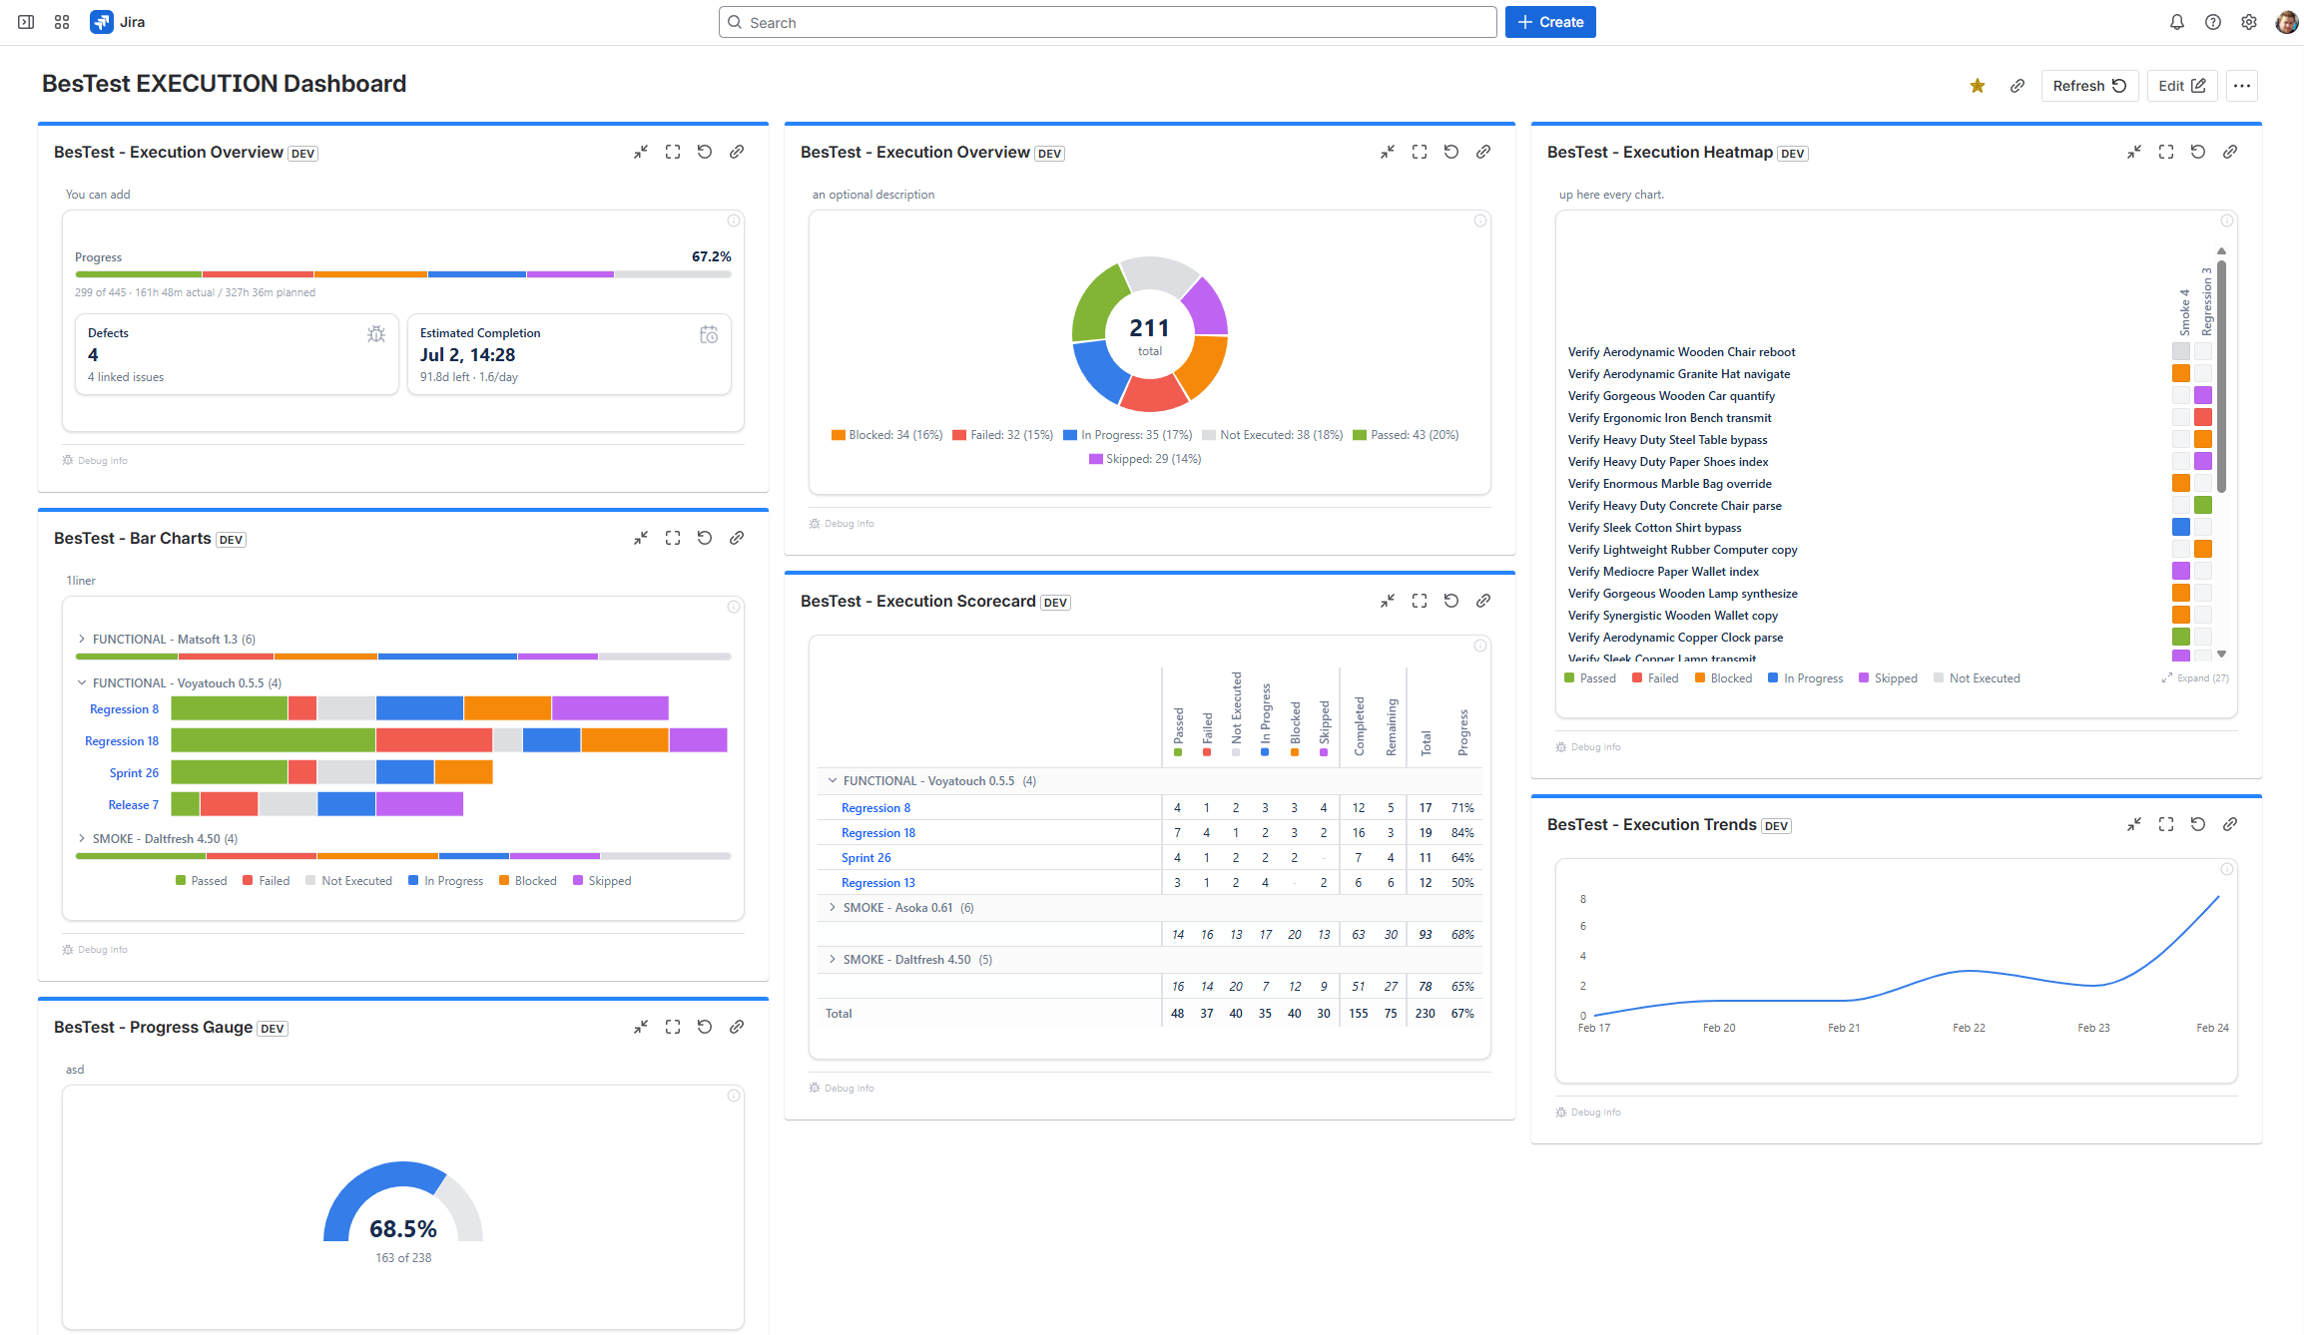Open Regression 8 link in Bar Charts
The width and height of the screenshot is (2304, 1335).
pyautogui.click(x=124, y=709)
